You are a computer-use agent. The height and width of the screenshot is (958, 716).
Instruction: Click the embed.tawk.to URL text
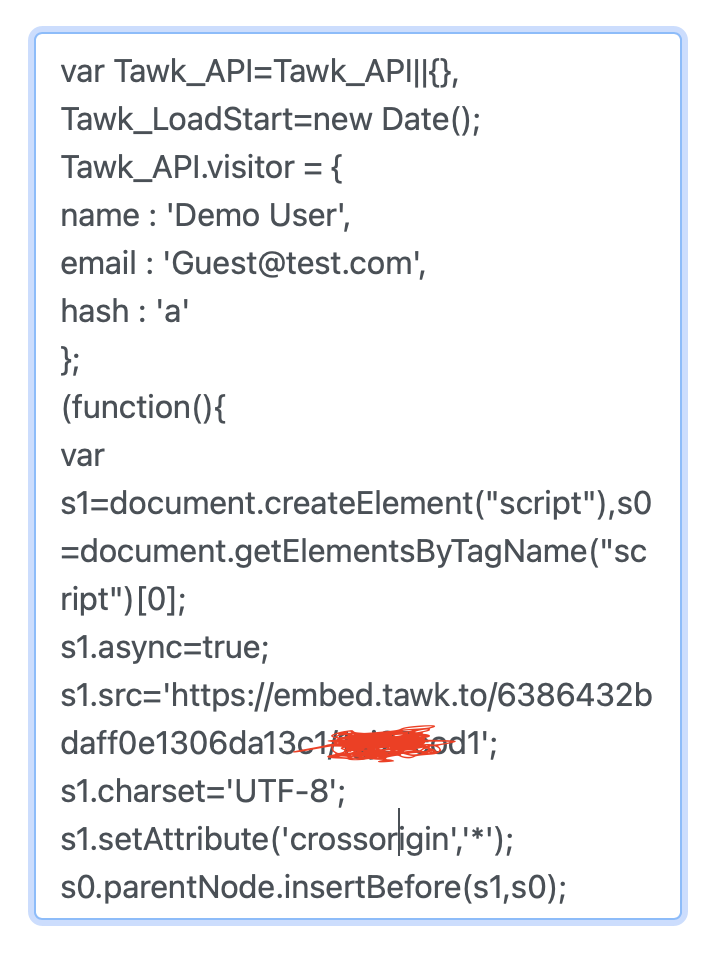[411, 695]
